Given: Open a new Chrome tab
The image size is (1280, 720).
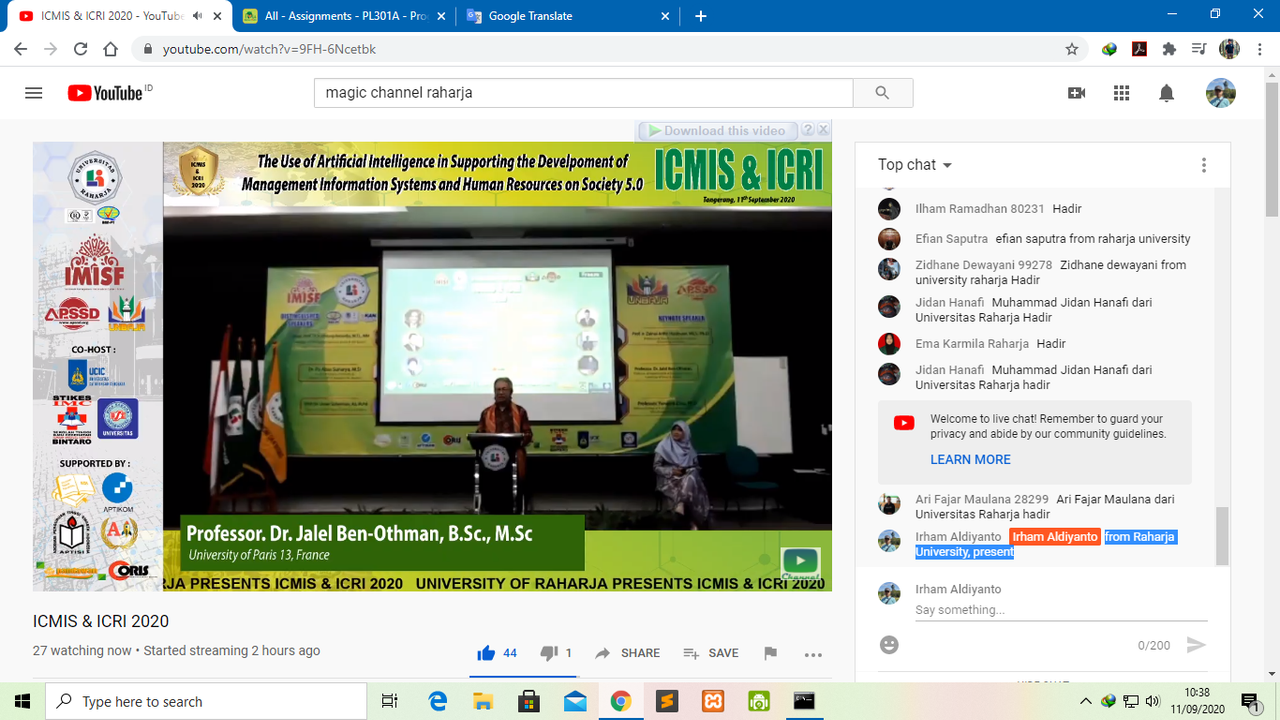Looking at the screenshot, I should (x=700, y=16).
